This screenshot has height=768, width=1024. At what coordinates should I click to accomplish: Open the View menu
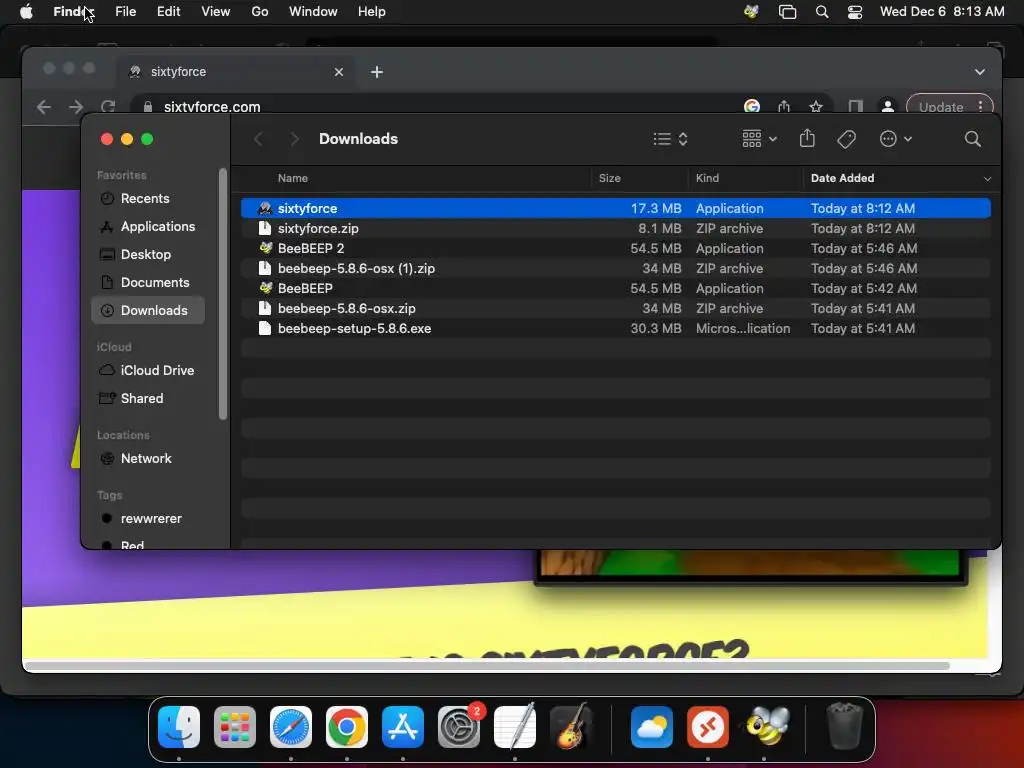coord(216,12)
